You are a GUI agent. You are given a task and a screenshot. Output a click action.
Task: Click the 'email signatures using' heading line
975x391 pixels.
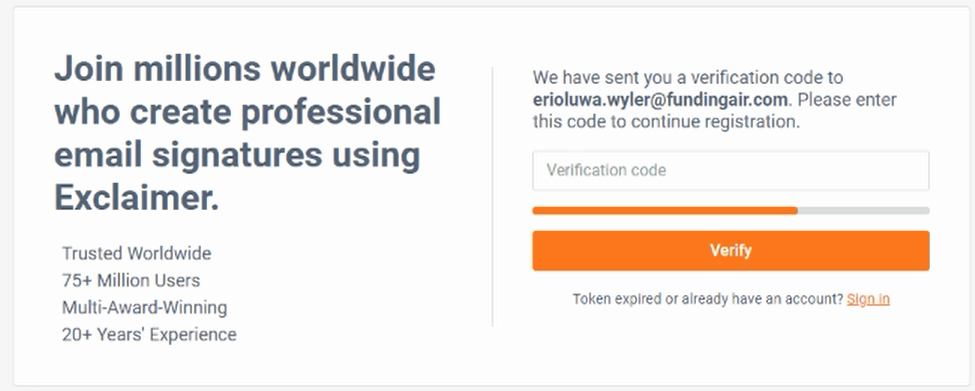(238, 156)
